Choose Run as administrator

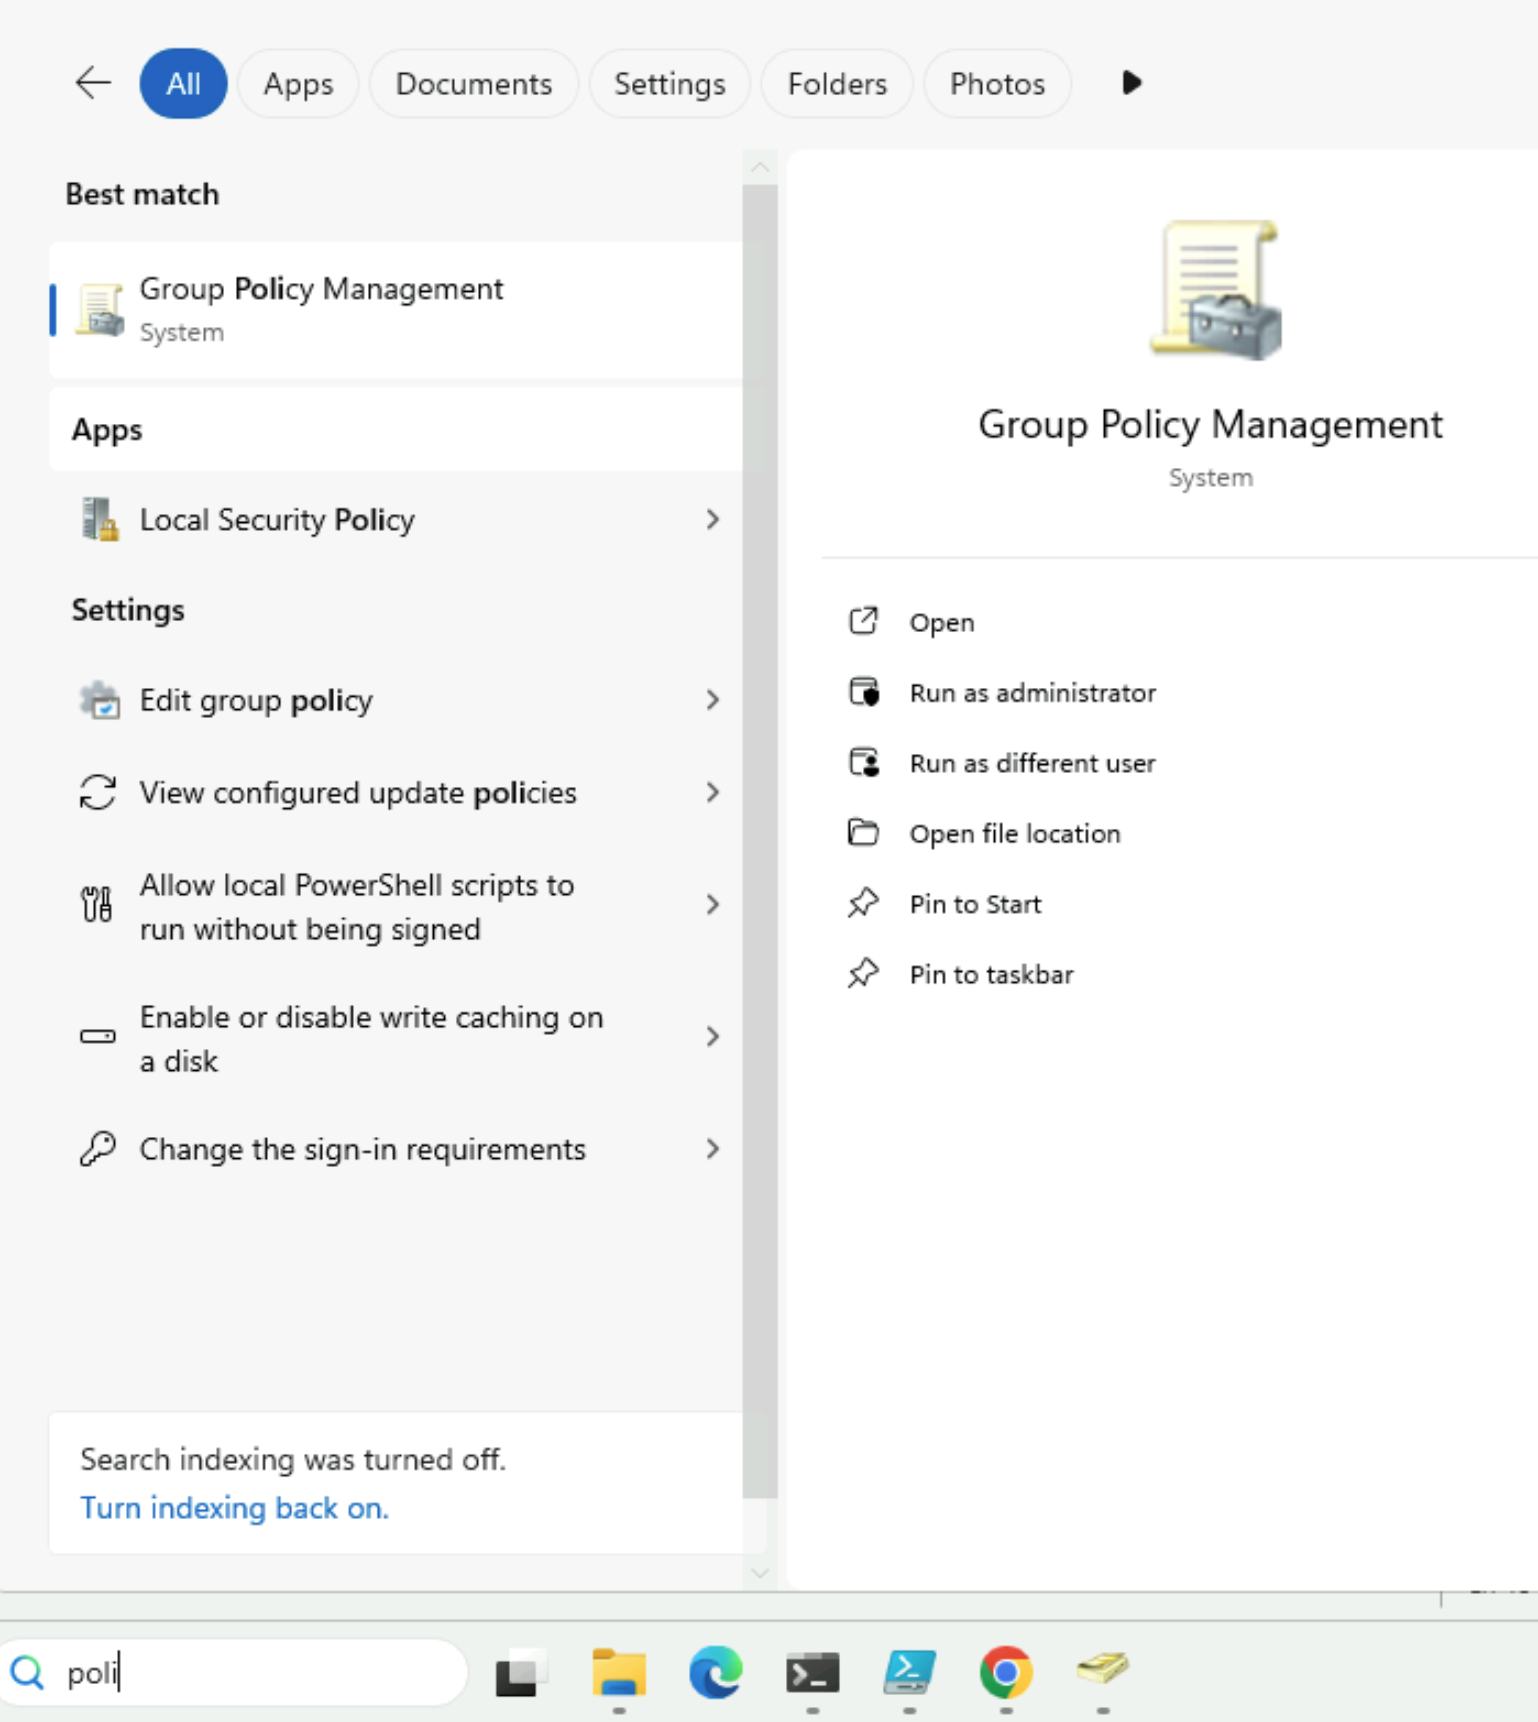(1032, 693)
